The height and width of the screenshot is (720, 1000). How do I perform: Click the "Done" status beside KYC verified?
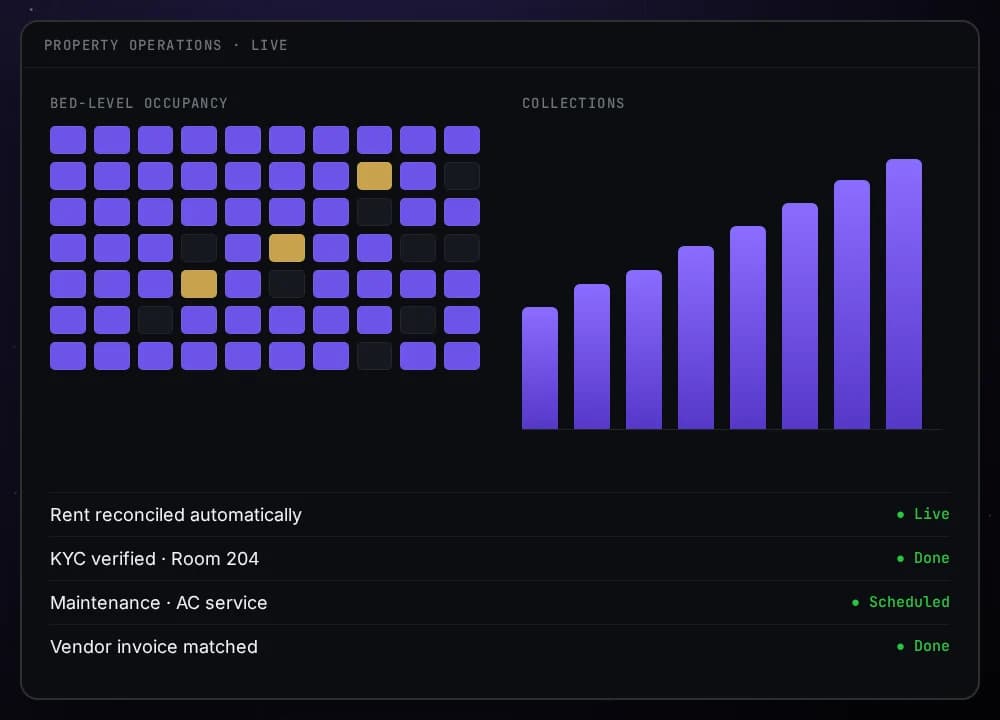(923, 558)
